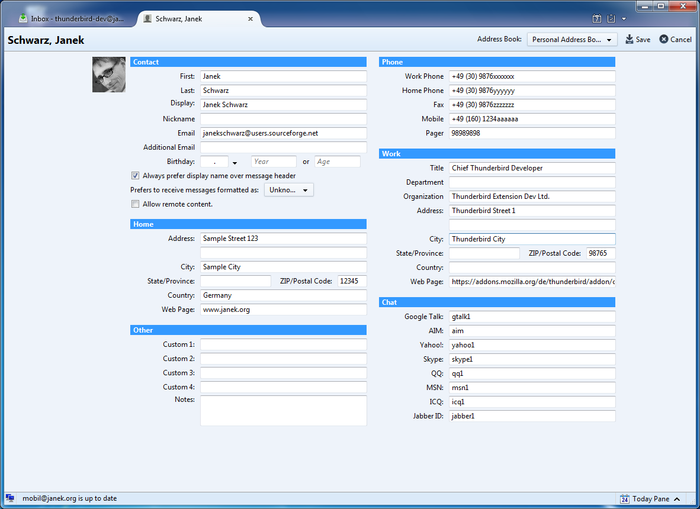
Task: Open the Address Book dropdown
Action: click(x=572, y=39)
